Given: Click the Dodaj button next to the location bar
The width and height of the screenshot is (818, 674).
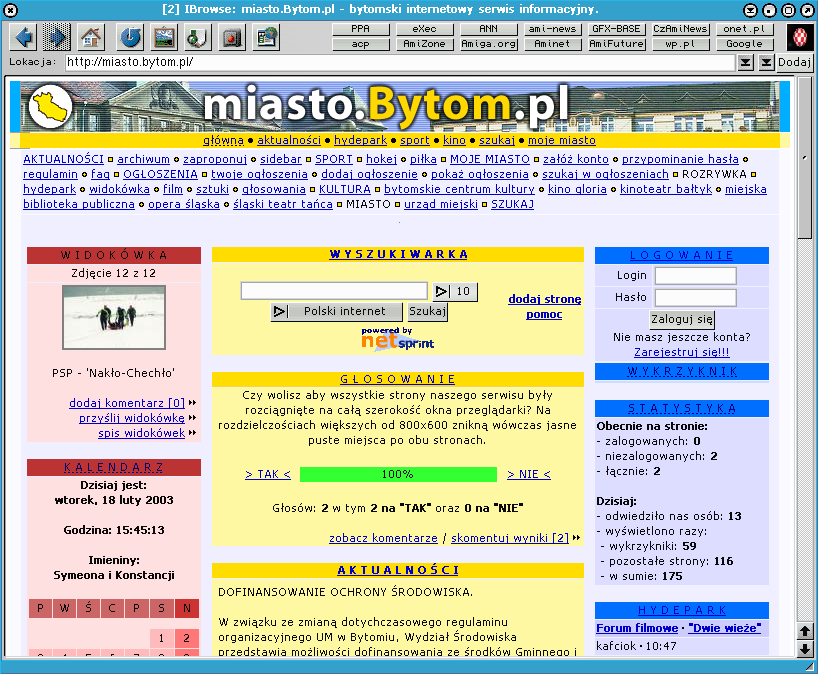Looking at the screenshot, I should [x=794, y=63].
